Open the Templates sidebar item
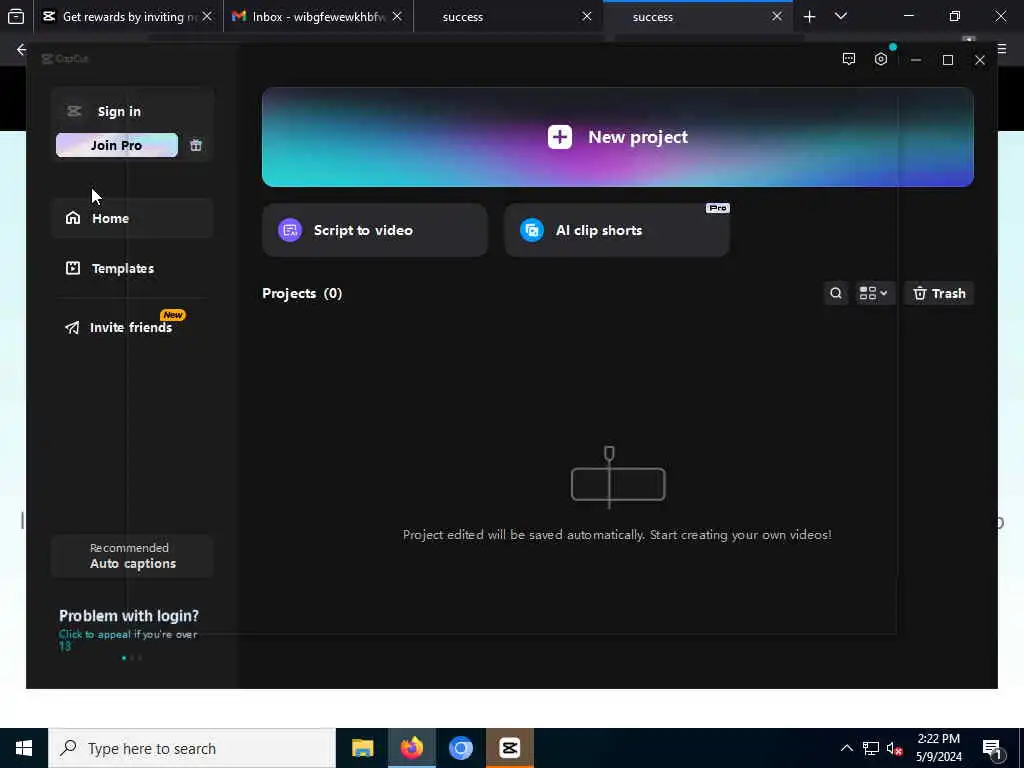This screenshot has height=768, width=1024. click(x=133, y=268)
